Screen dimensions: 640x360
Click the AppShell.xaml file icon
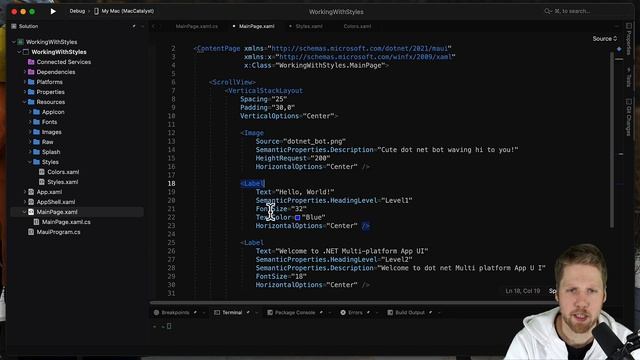click(31, 202)
